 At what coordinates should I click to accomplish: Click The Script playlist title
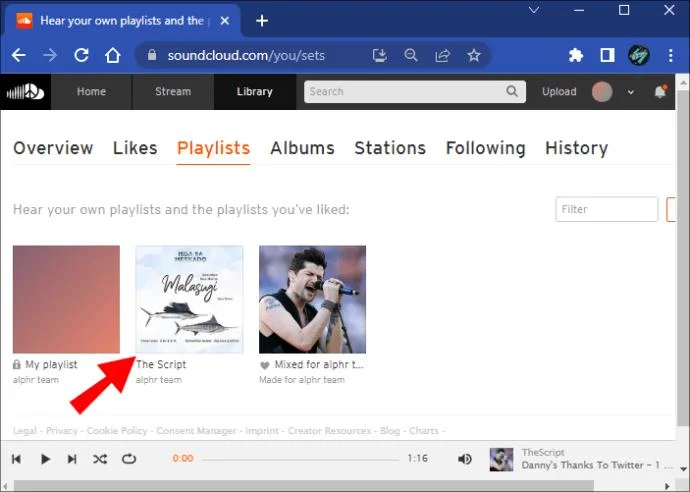tap(161, 364)
